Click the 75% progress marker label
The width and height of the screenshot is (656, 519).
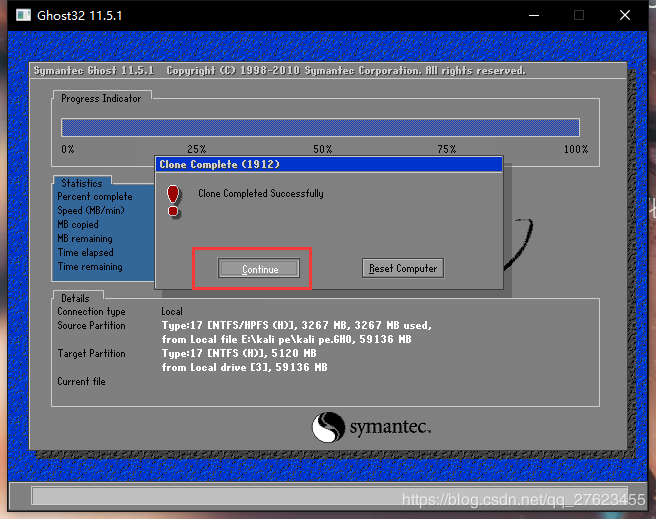pos(447,149)
